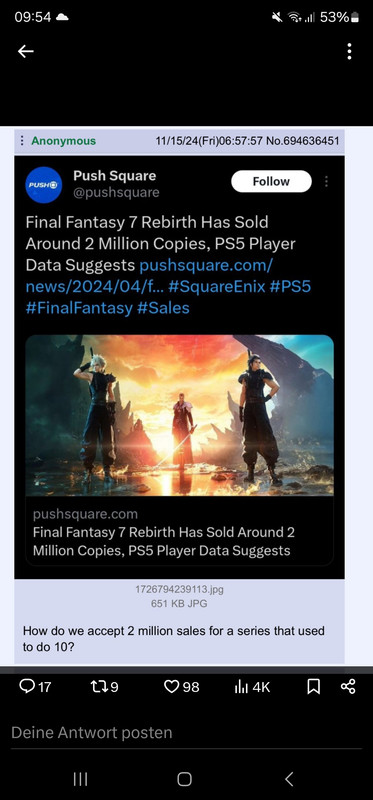Click the Follow button for Push Square
373x800 pixels.
[271, 181]
